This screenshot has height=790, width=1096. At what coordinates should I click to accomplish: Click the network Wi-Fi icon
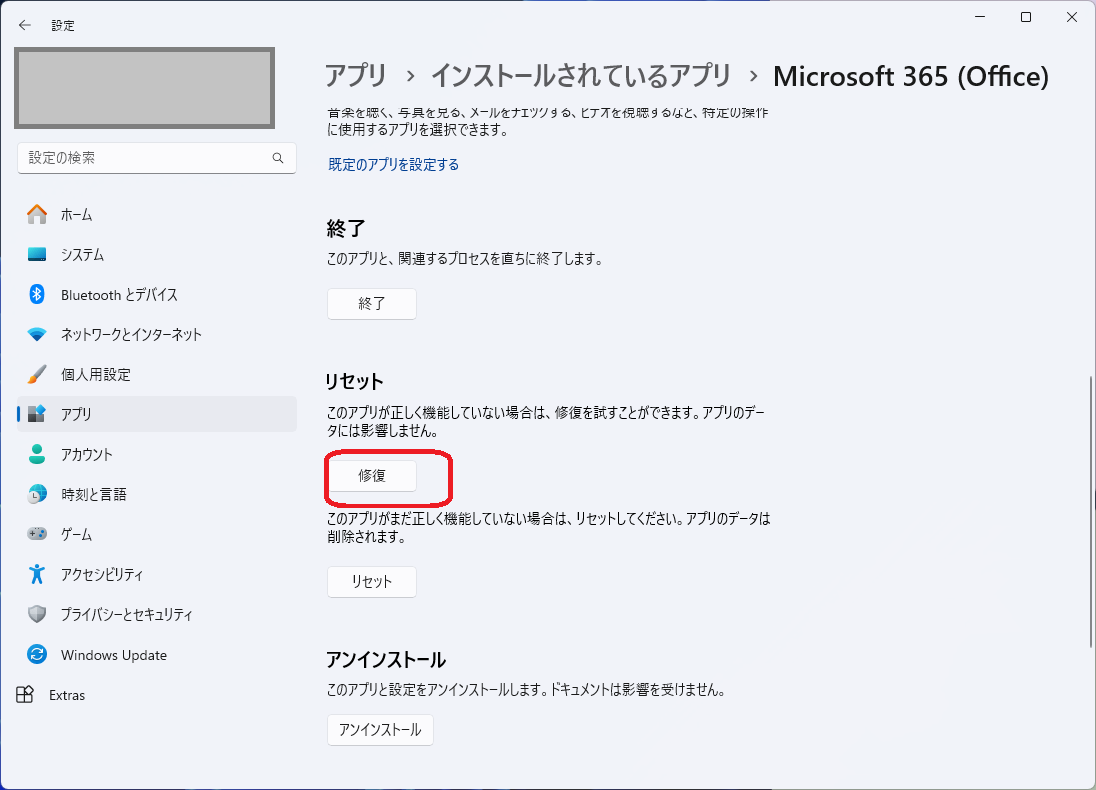coord(37,334)
